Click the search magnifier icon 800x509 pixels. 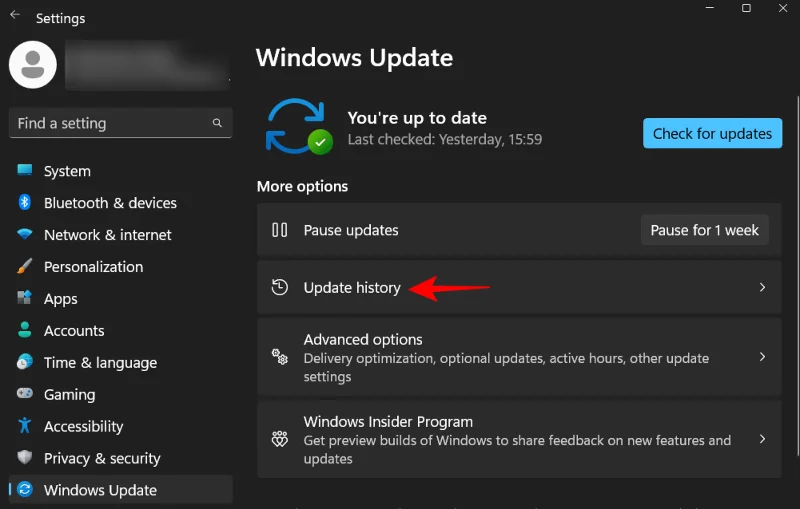pos(217,123)
